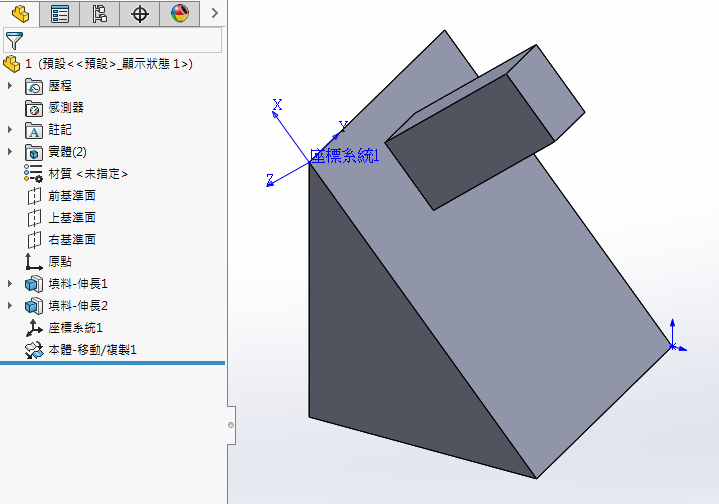Open the DimXpertManager crosshair tab

139,14
